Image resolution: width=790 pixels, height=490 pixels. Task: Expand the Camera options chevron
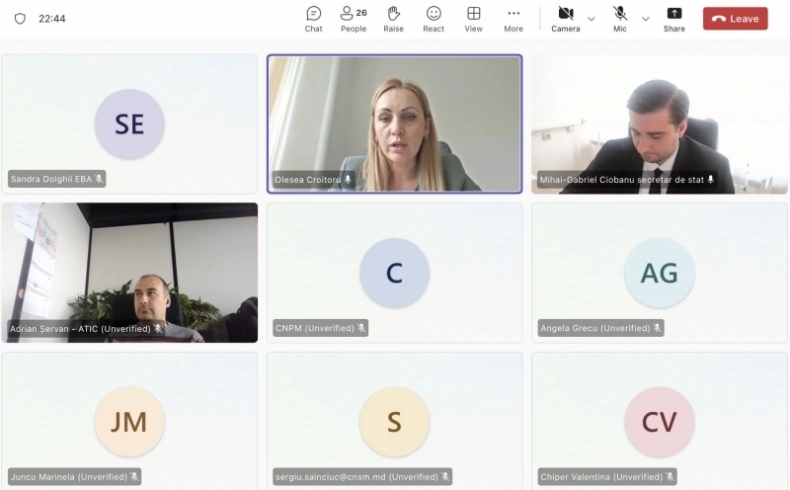click(x=591, y=19)
